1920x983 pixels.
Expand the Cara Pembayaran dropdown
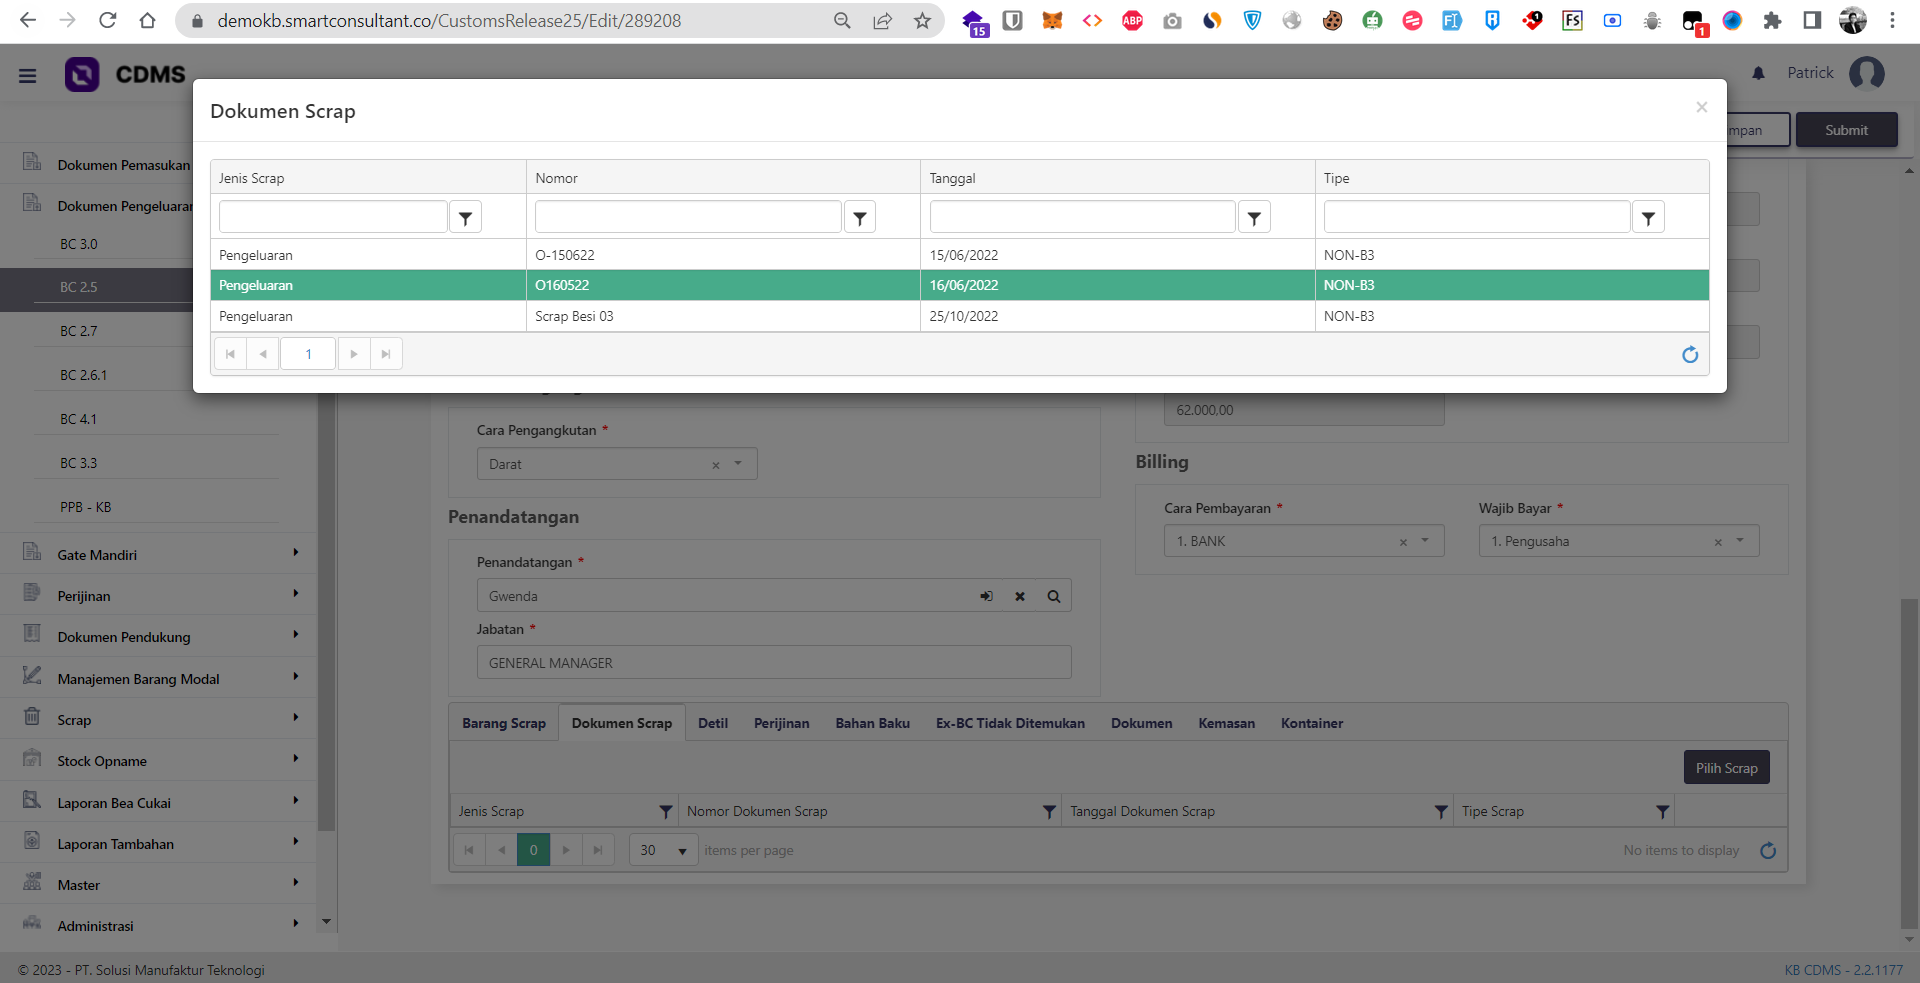[1425, 541]
